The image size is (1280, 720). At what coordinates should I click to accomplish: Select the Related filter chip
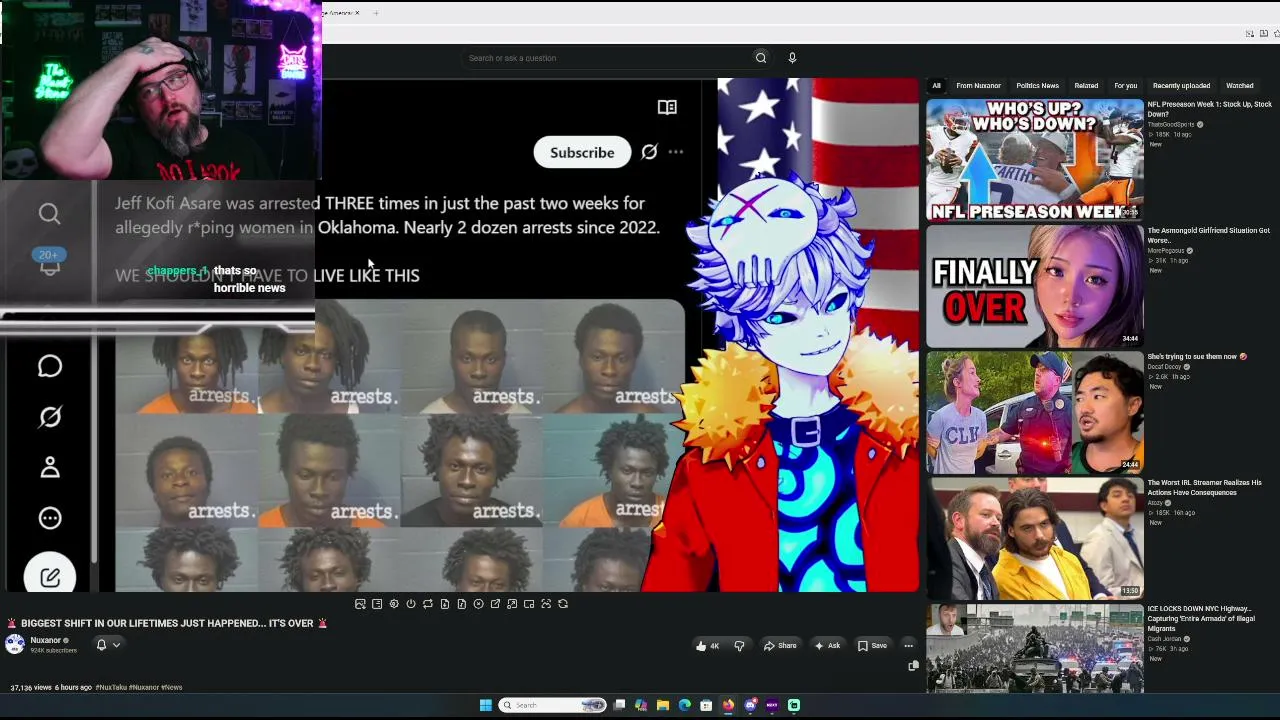1086,86
